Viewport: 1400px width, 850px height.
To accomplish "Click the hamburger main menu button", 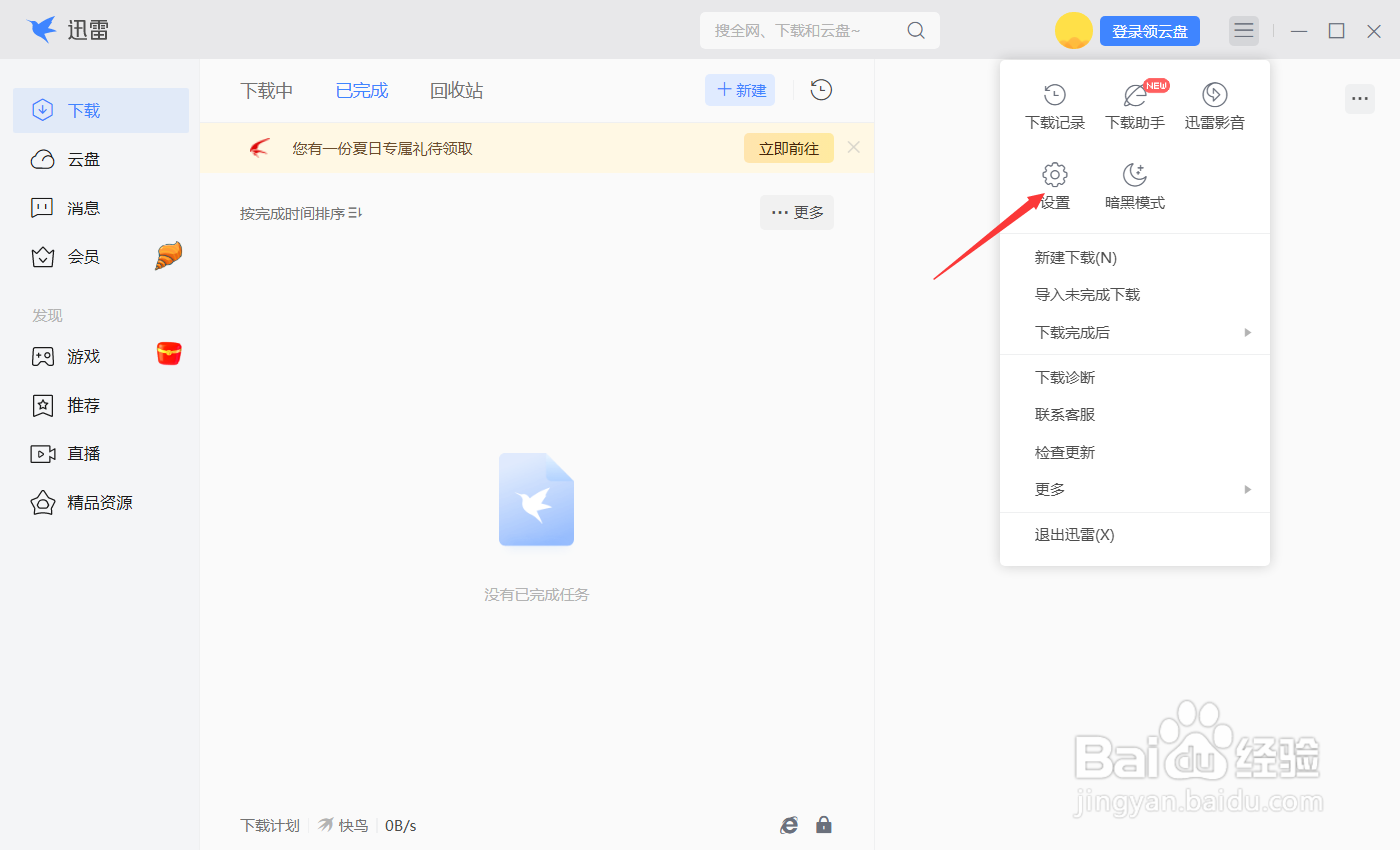I will coord(1244,31).
